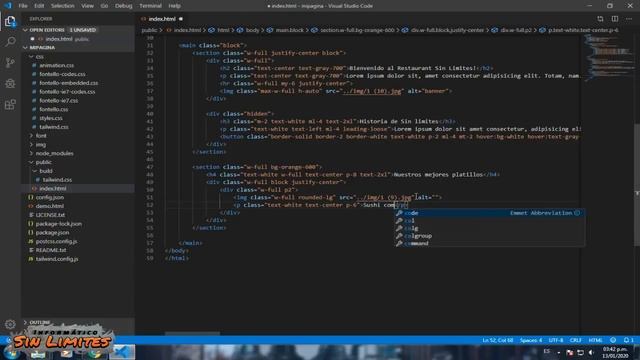Open tailwind.config.js file
The width and height of the screenshot is (640, 360).
point(57,259)
